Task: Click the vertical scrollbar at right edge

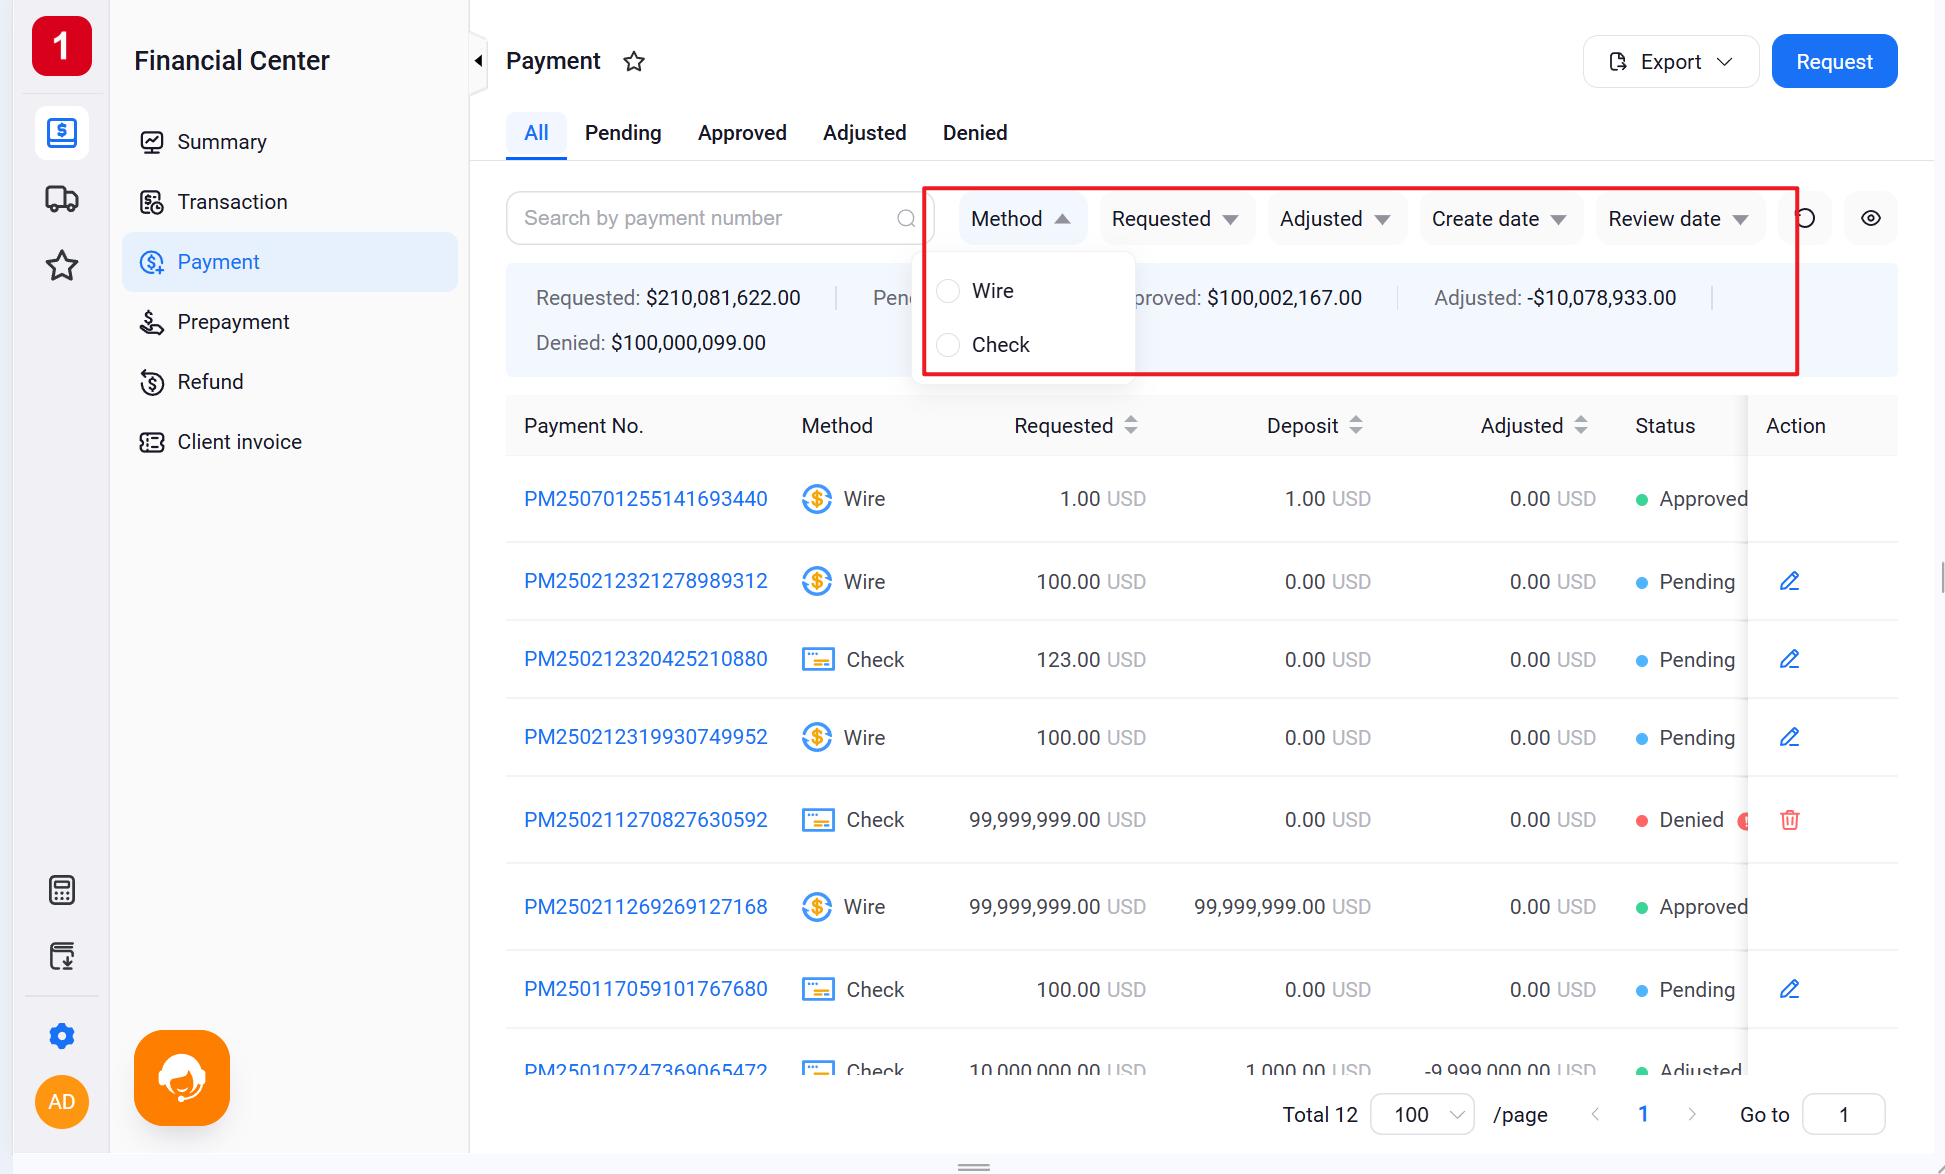Action: pyautogui.click(x=1941, y=578)
